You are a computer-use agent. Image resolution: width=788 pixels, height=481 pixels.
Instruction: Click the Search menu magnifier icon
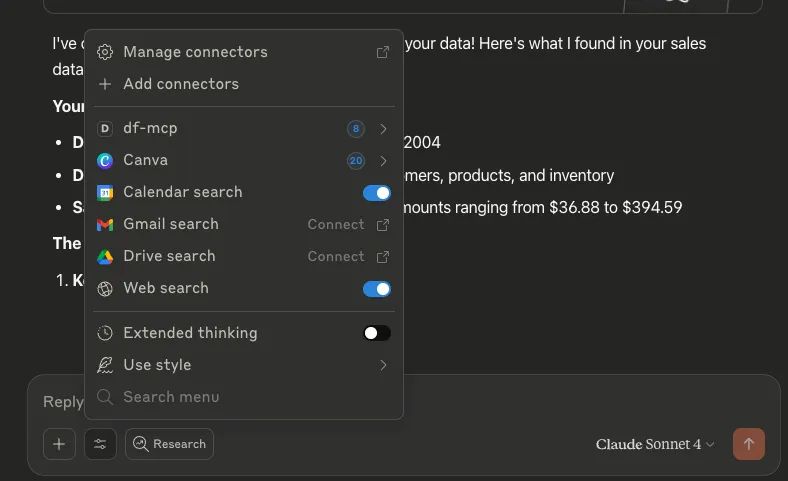coord(105,397)
